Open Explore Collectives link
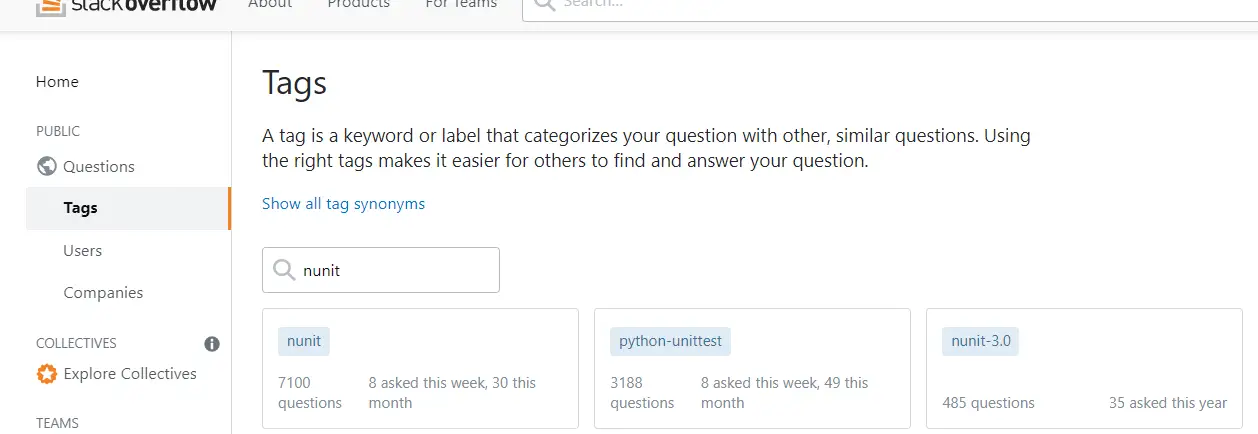 tap(130, 374)
